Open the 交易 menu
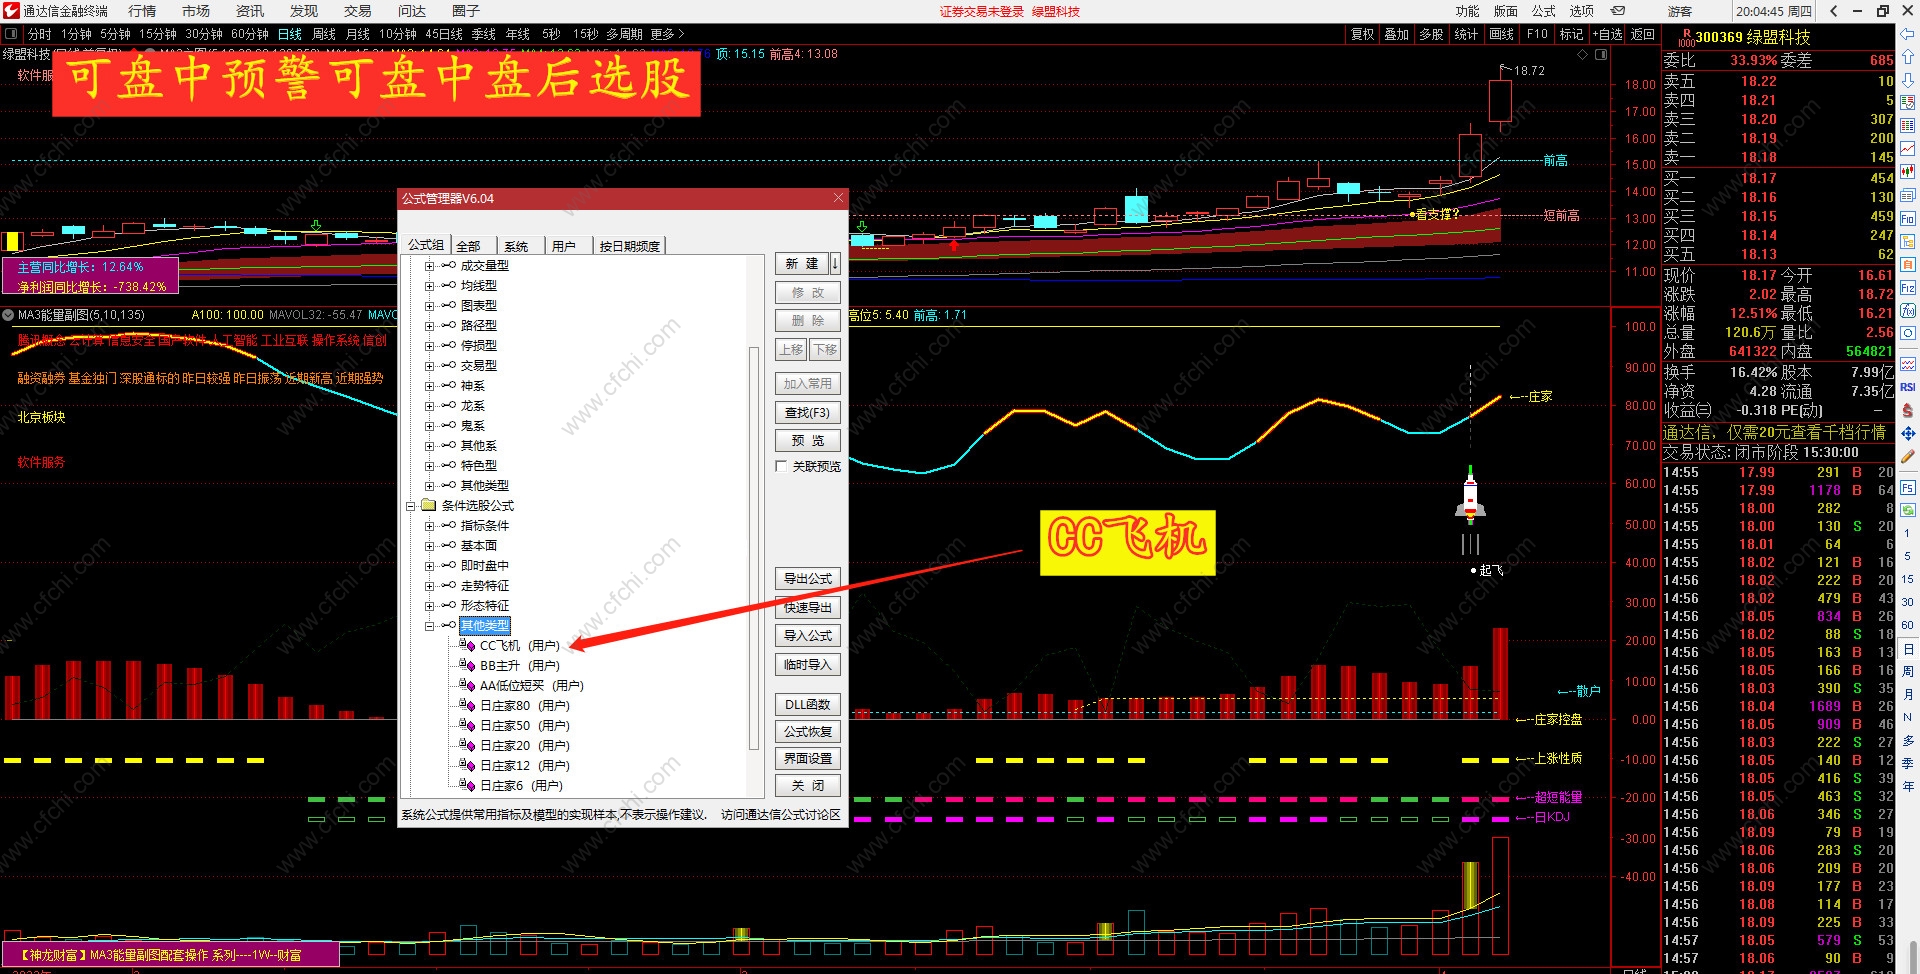 [357, 11]
